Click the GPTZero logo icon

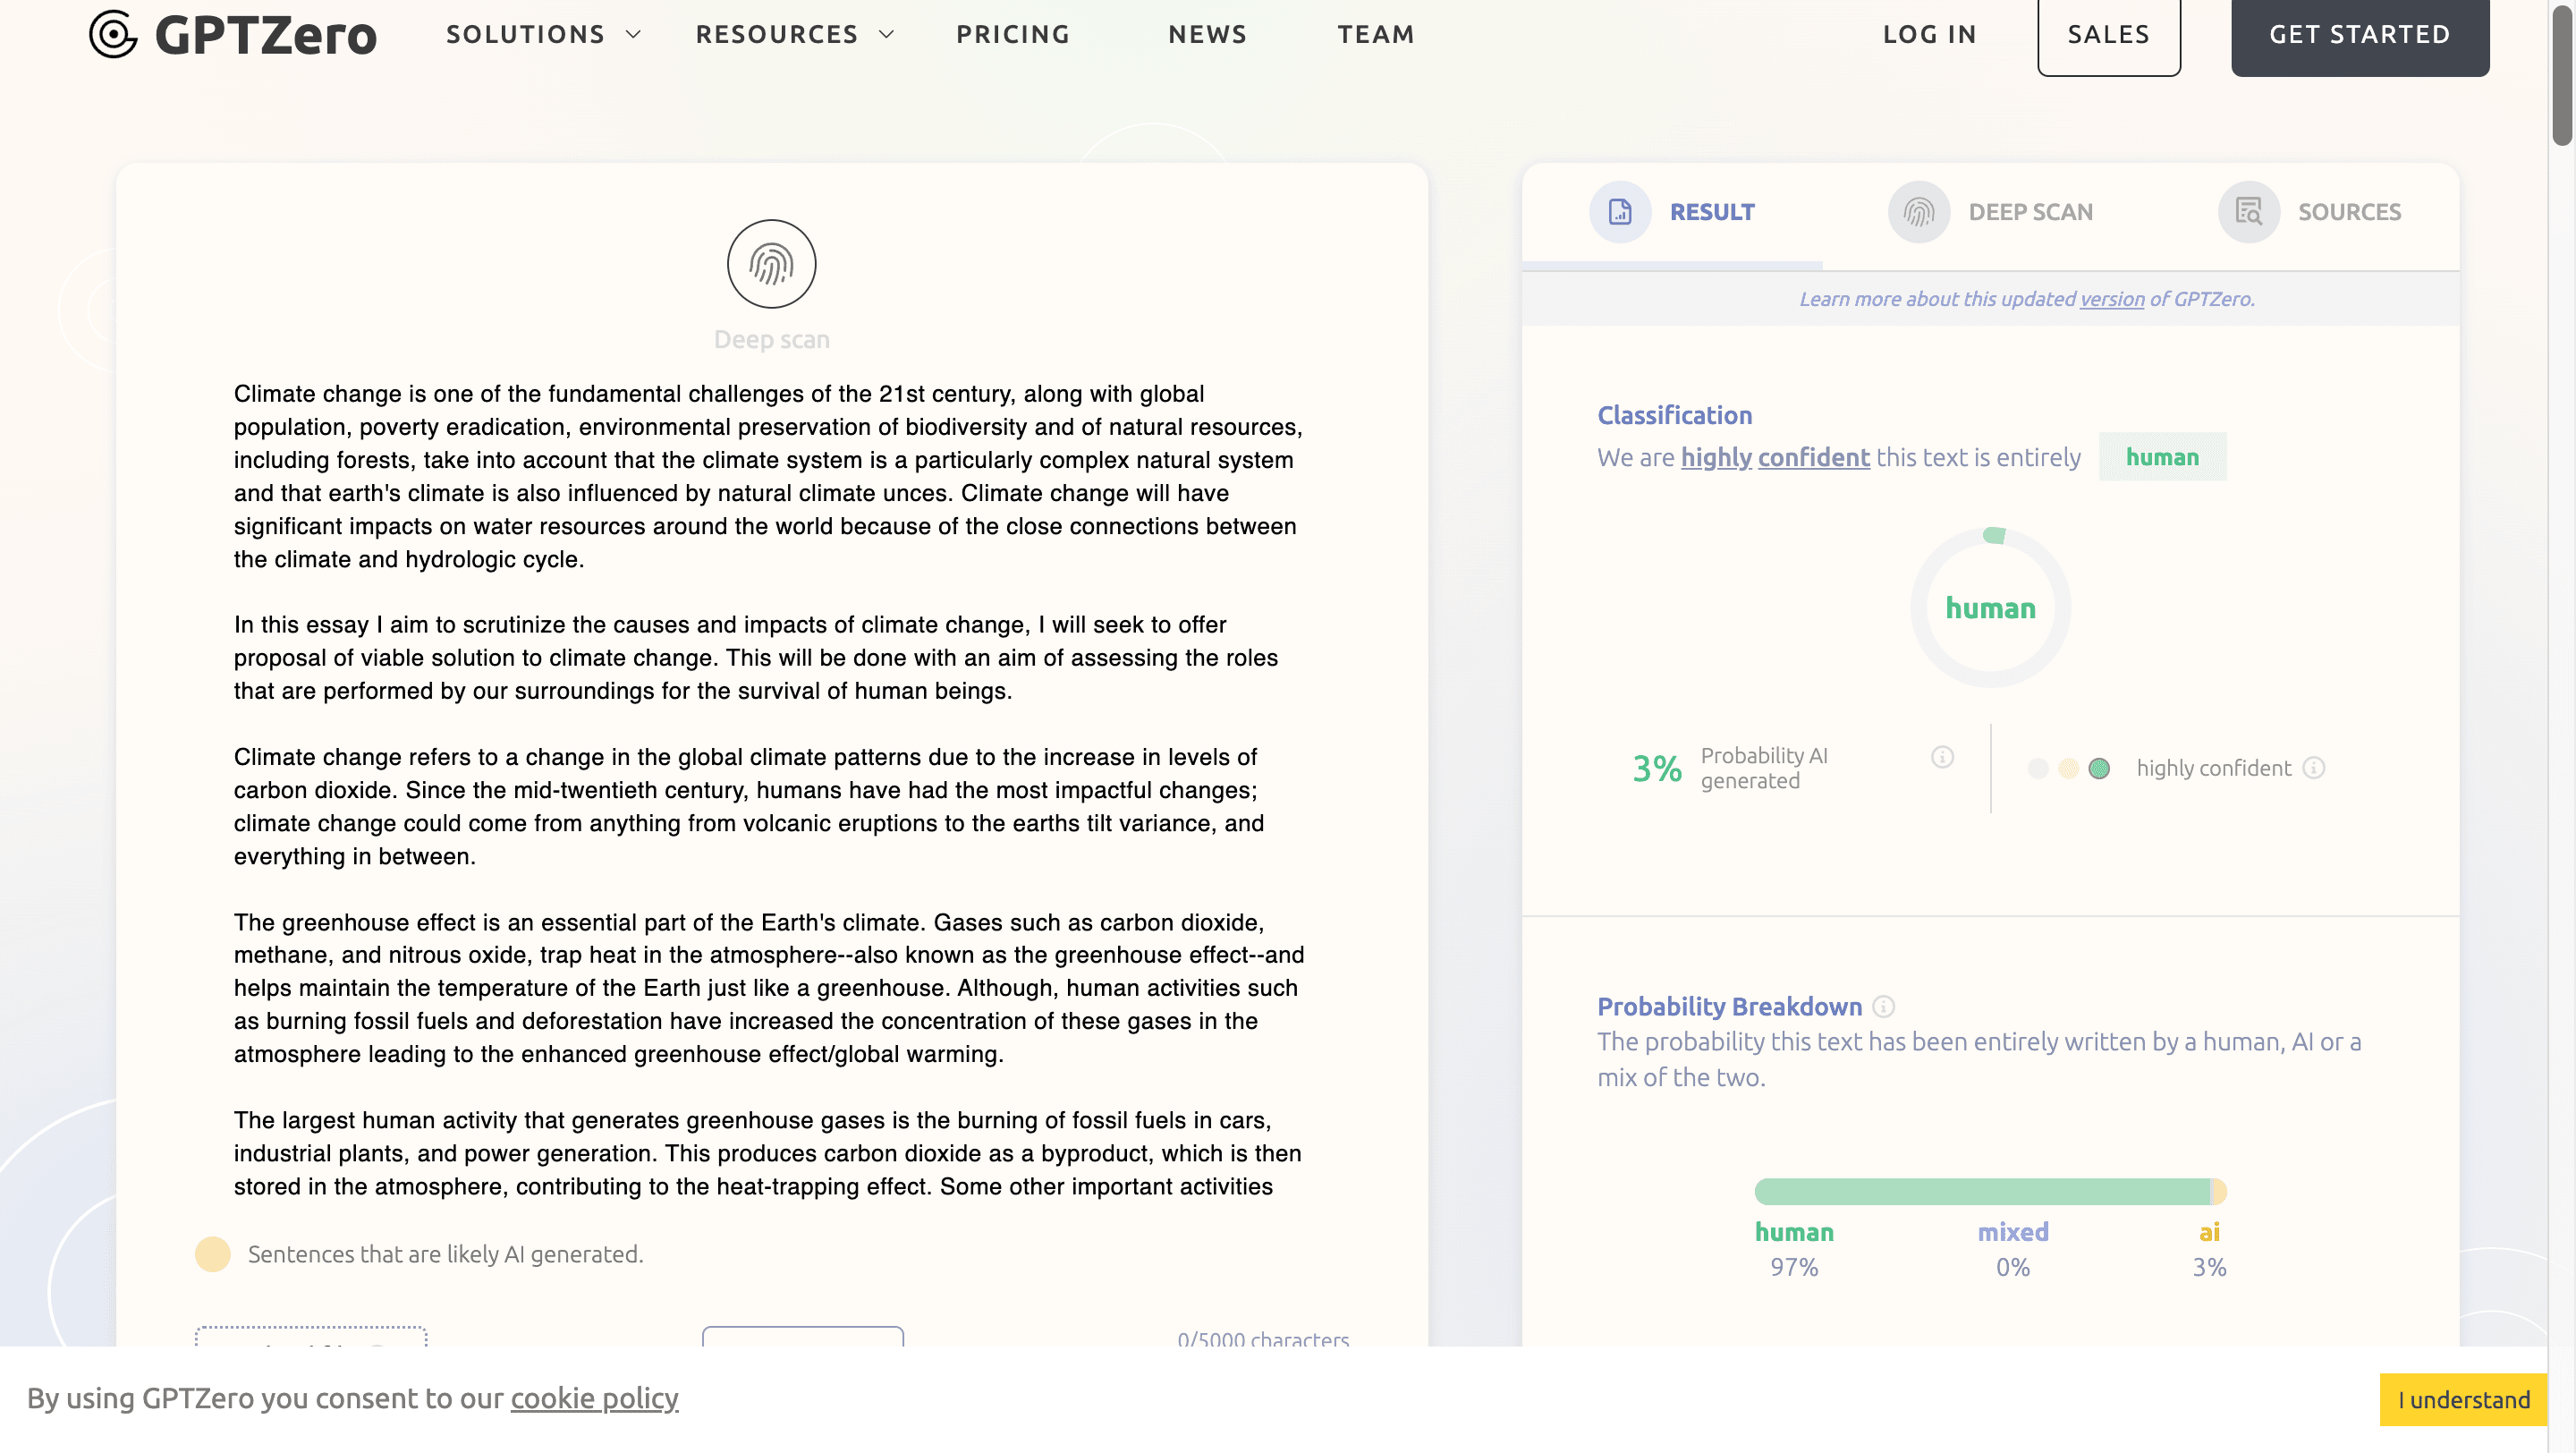[113, 34]
